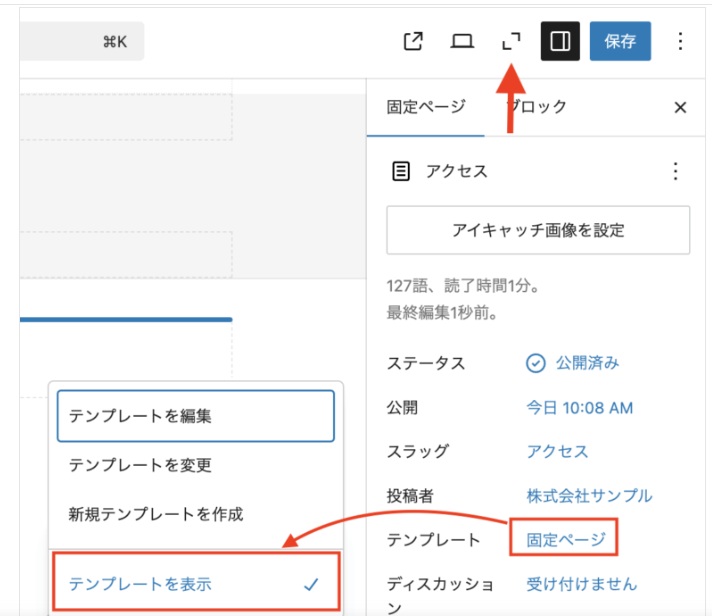Open the template 固定ページ dropdown
This screenshot has height=616, width=712.
tap(565, 539)
